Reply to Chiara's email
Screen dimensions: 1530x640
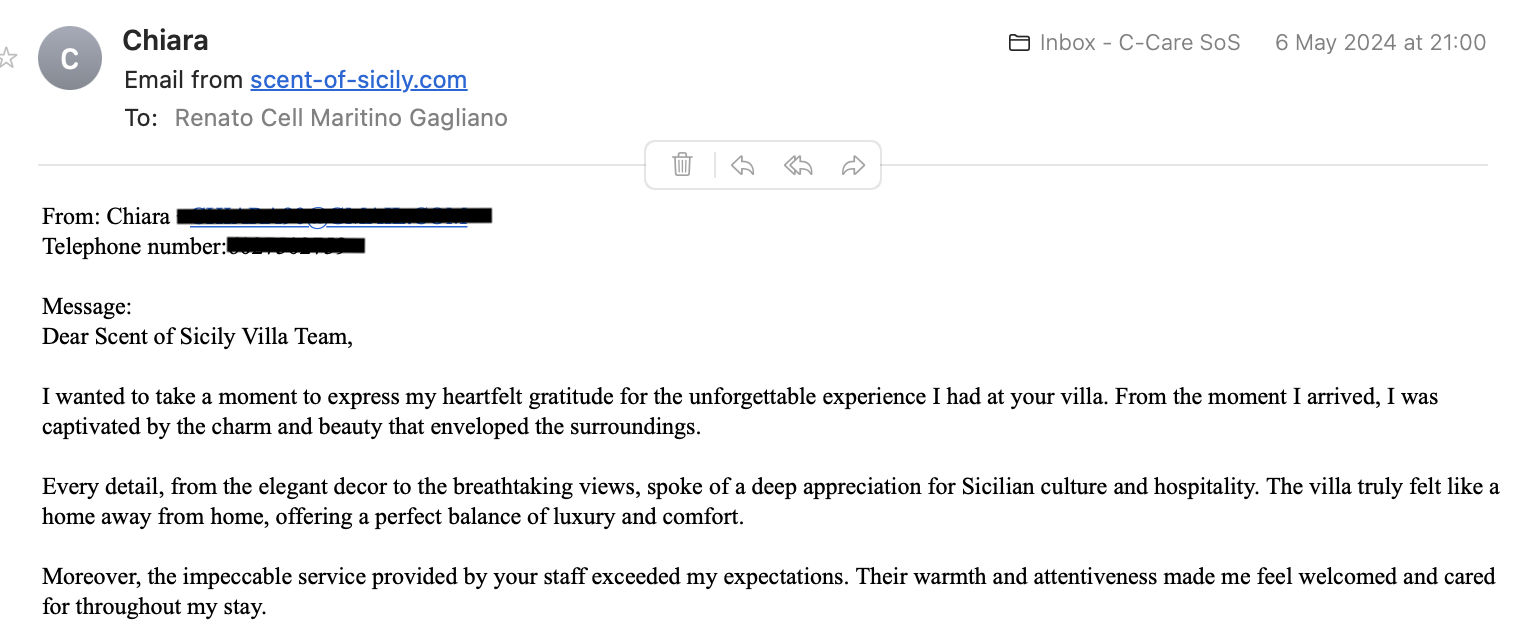742,165
